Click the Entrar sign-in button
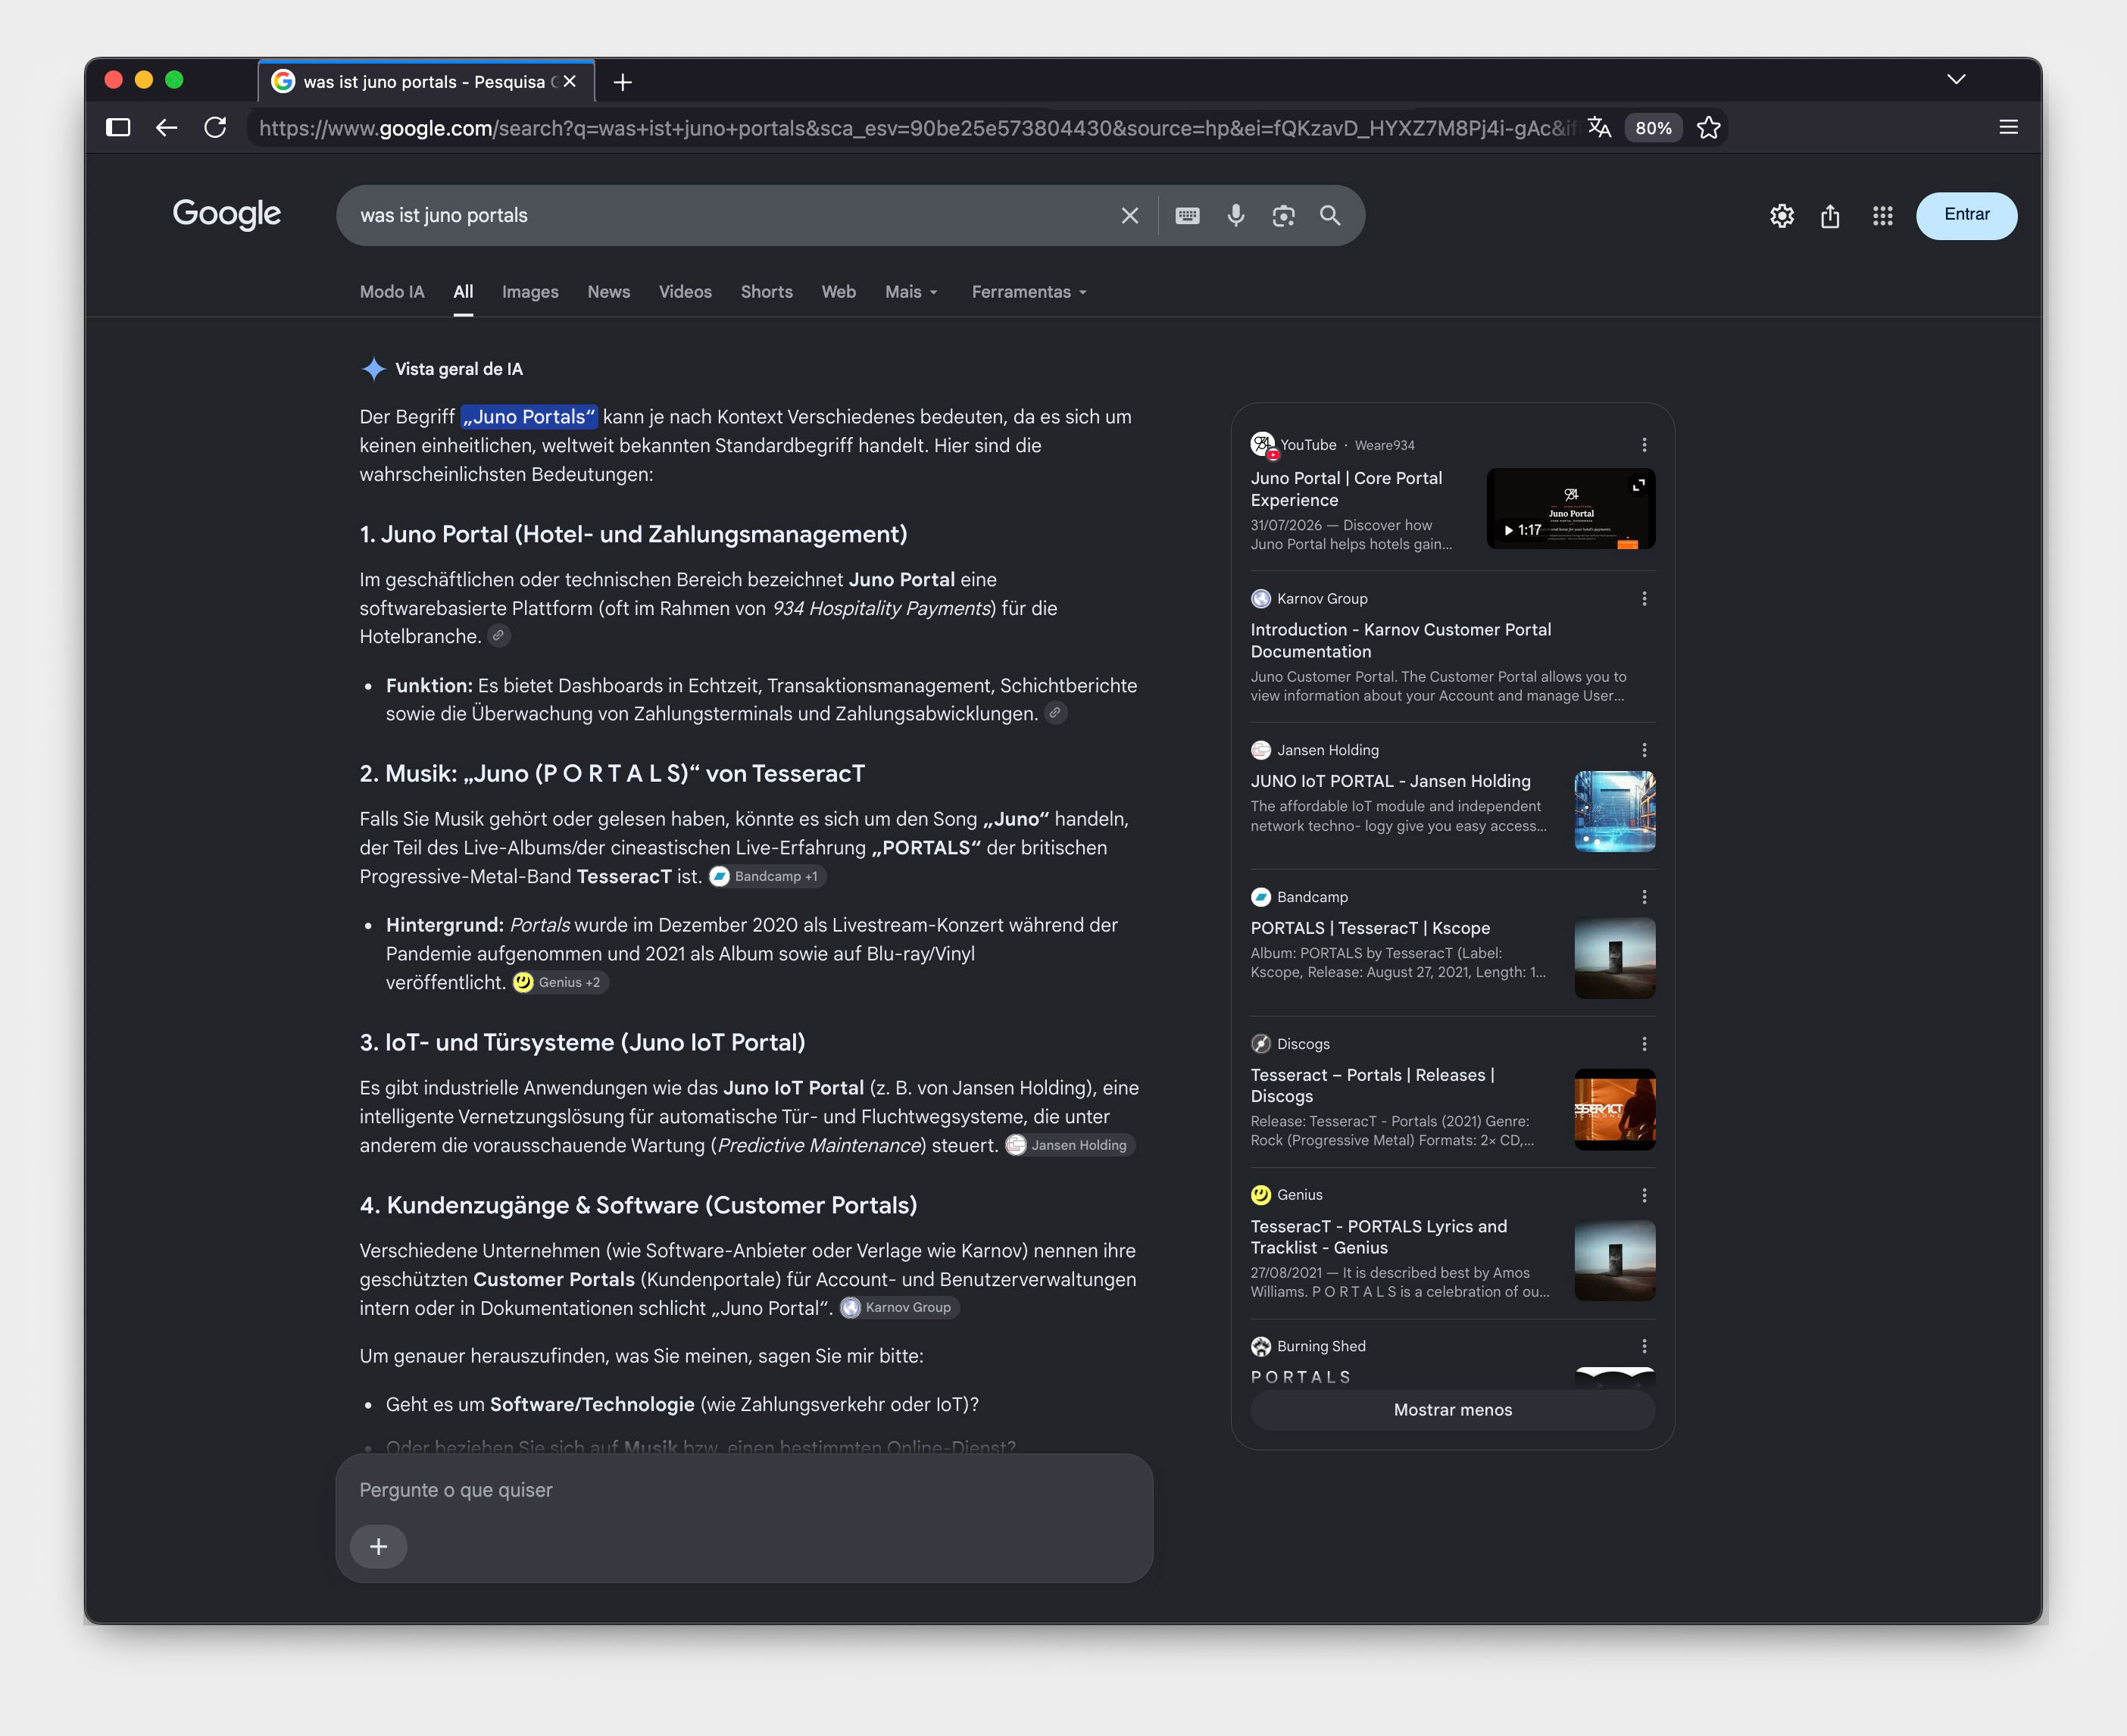Screen dimensions: 2127x1736 click(1966, 215)
